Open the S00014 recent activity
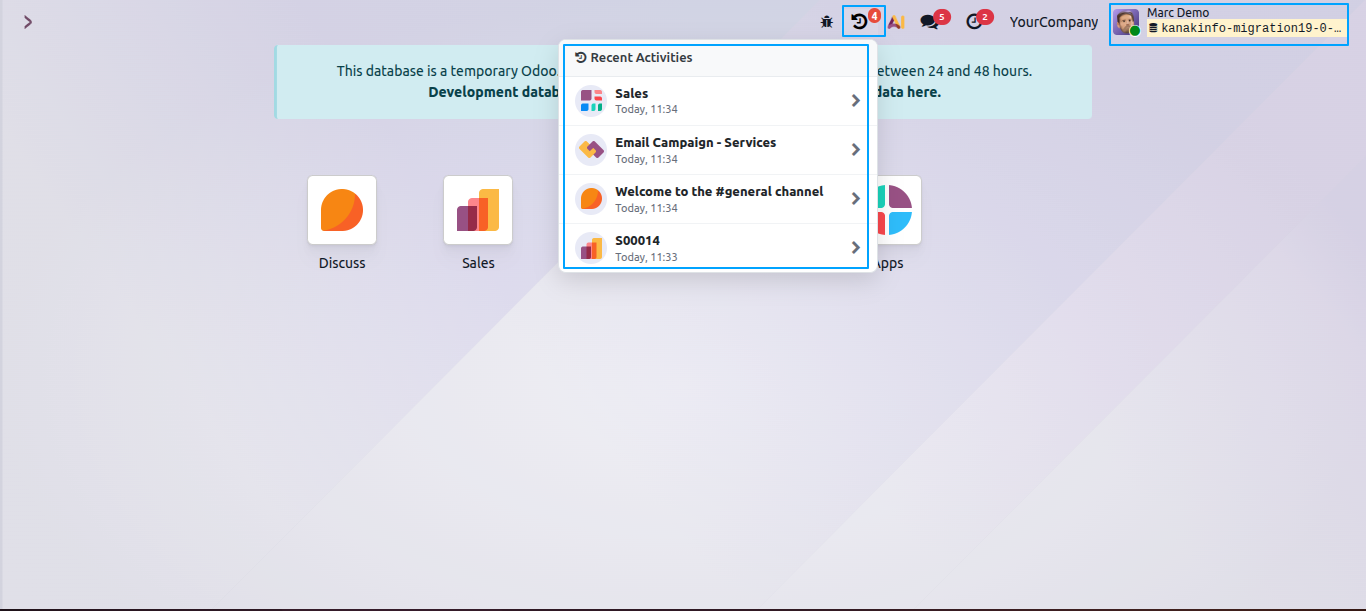The height and width of the screenshot is (611, 1366). [716, 247]
